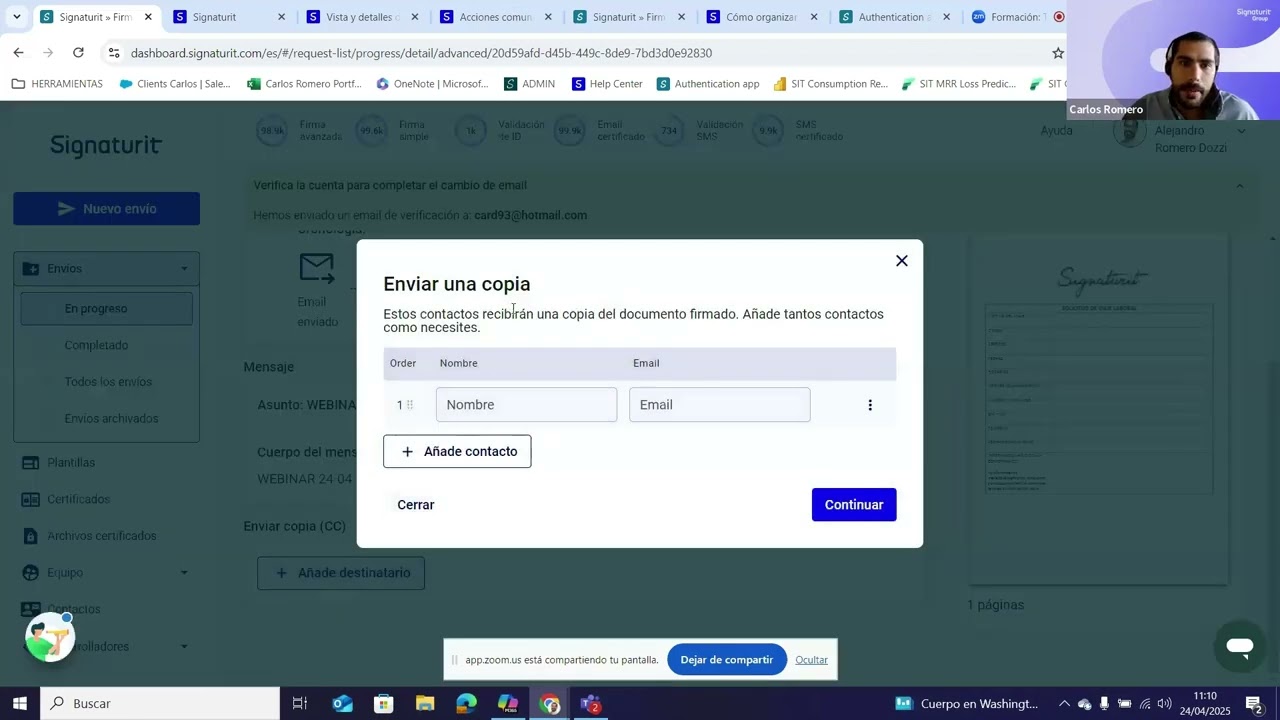Close the Enviar una copia dialog

[901, 261]
